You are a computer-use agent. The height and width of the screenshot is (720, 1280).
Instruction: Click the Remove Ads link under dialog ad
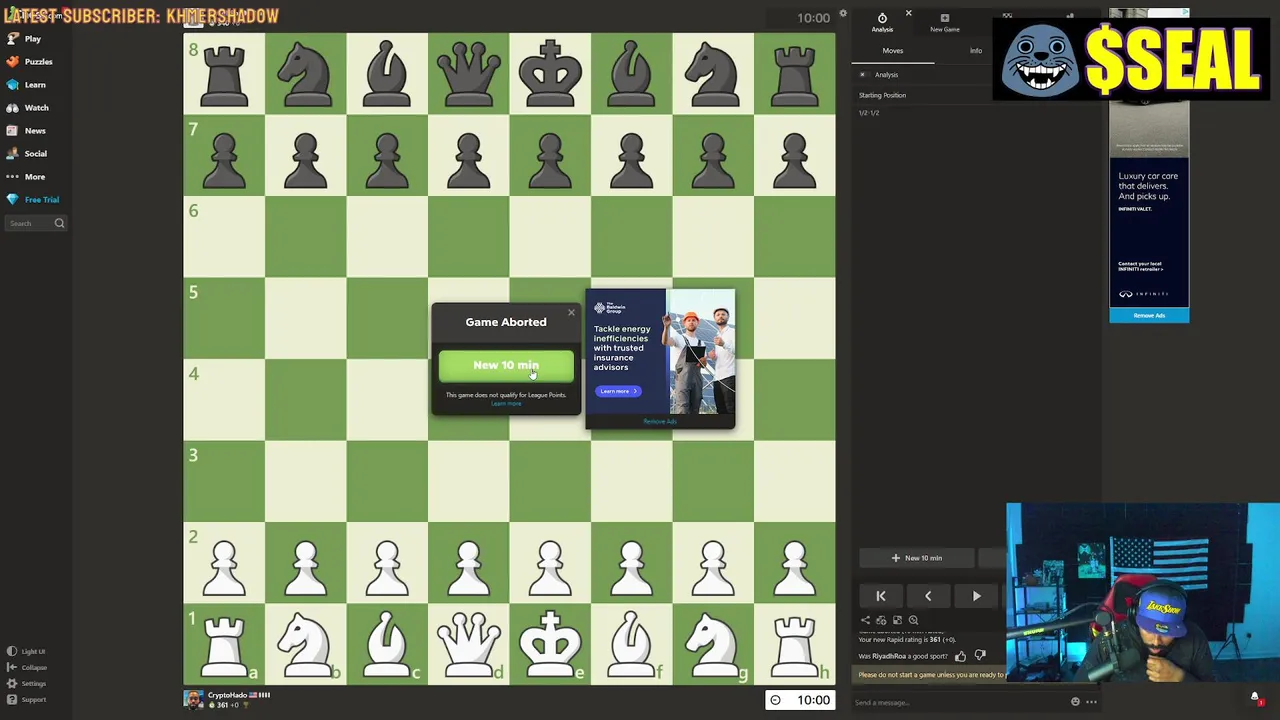tap(660, 422)
